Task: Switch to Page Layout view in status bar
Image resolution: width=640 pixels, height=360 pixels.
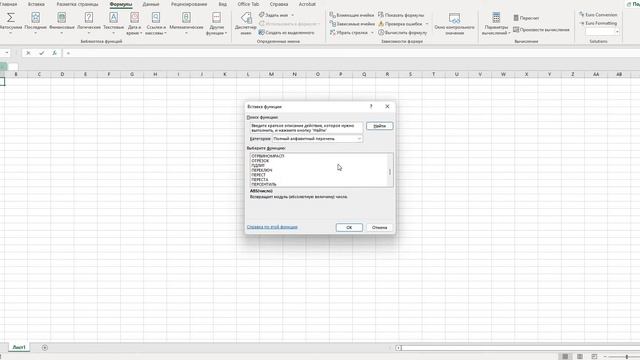Action: [x=580, y=356]
